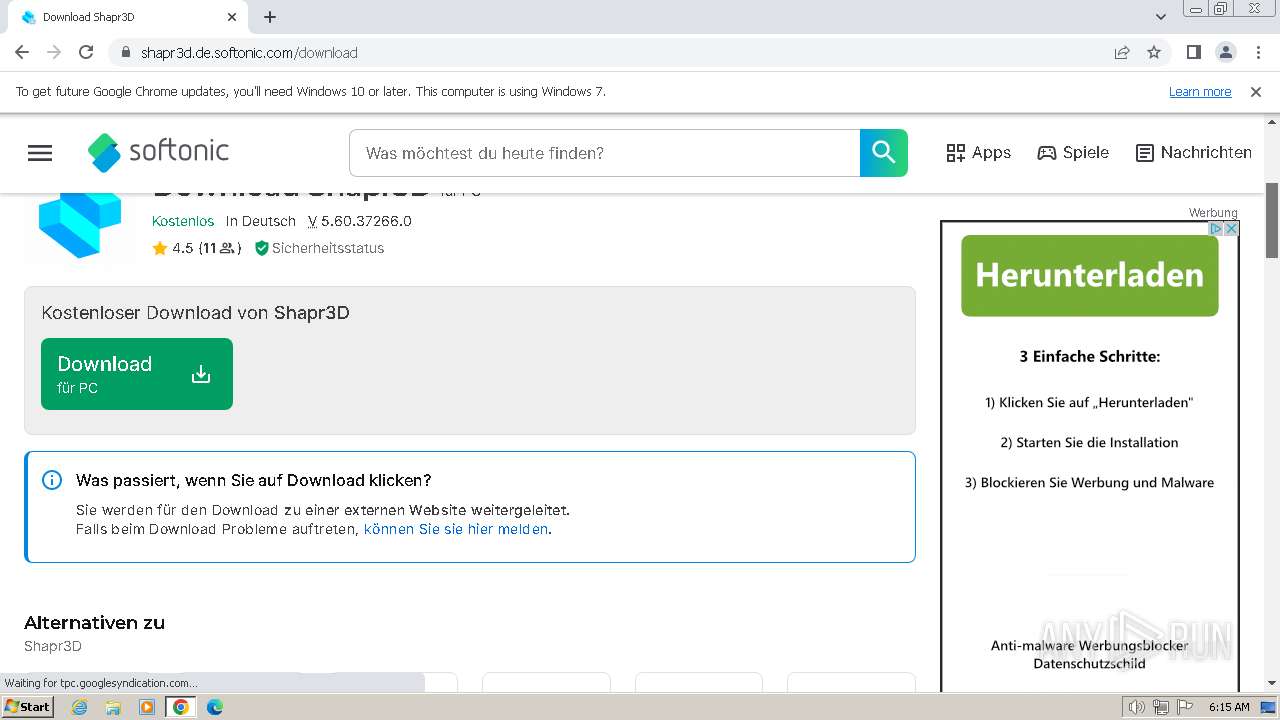Open the Chrome three-dot menu
1280x720 pixels.
pyautogui.click(x=1258, y=52)
